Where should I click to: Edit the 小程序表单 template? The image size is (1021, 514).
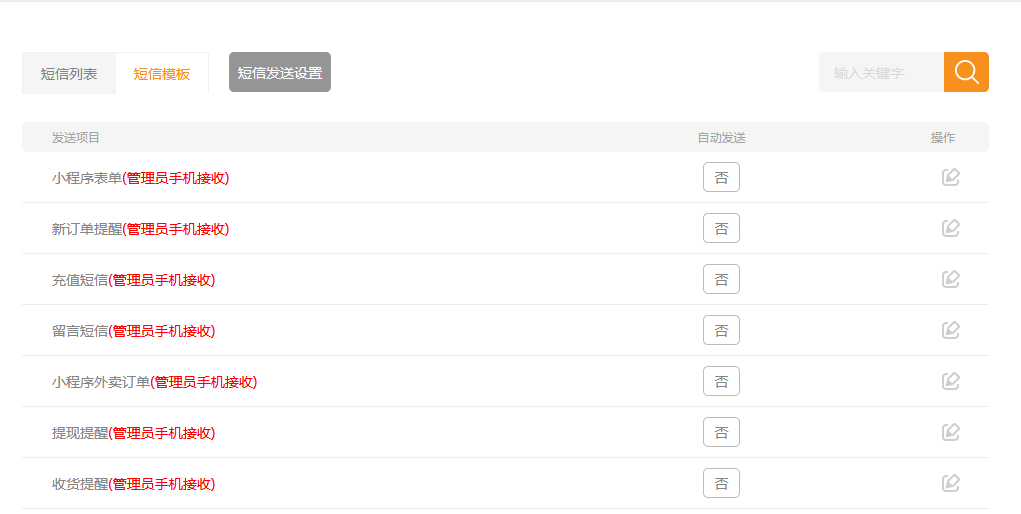(951, 177)
